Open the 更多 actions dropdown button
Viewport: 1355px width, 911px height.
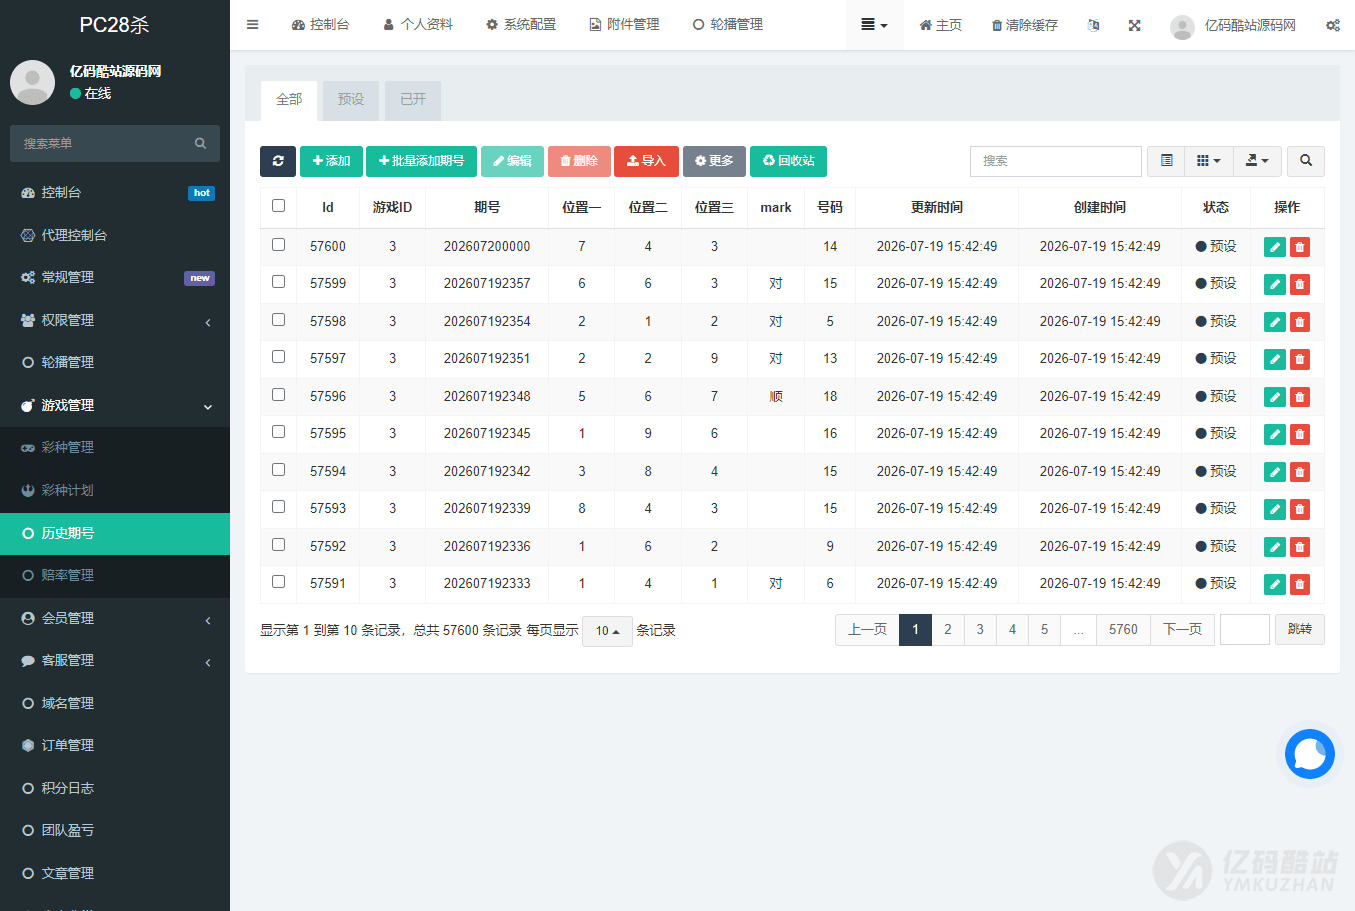point(714,161)
